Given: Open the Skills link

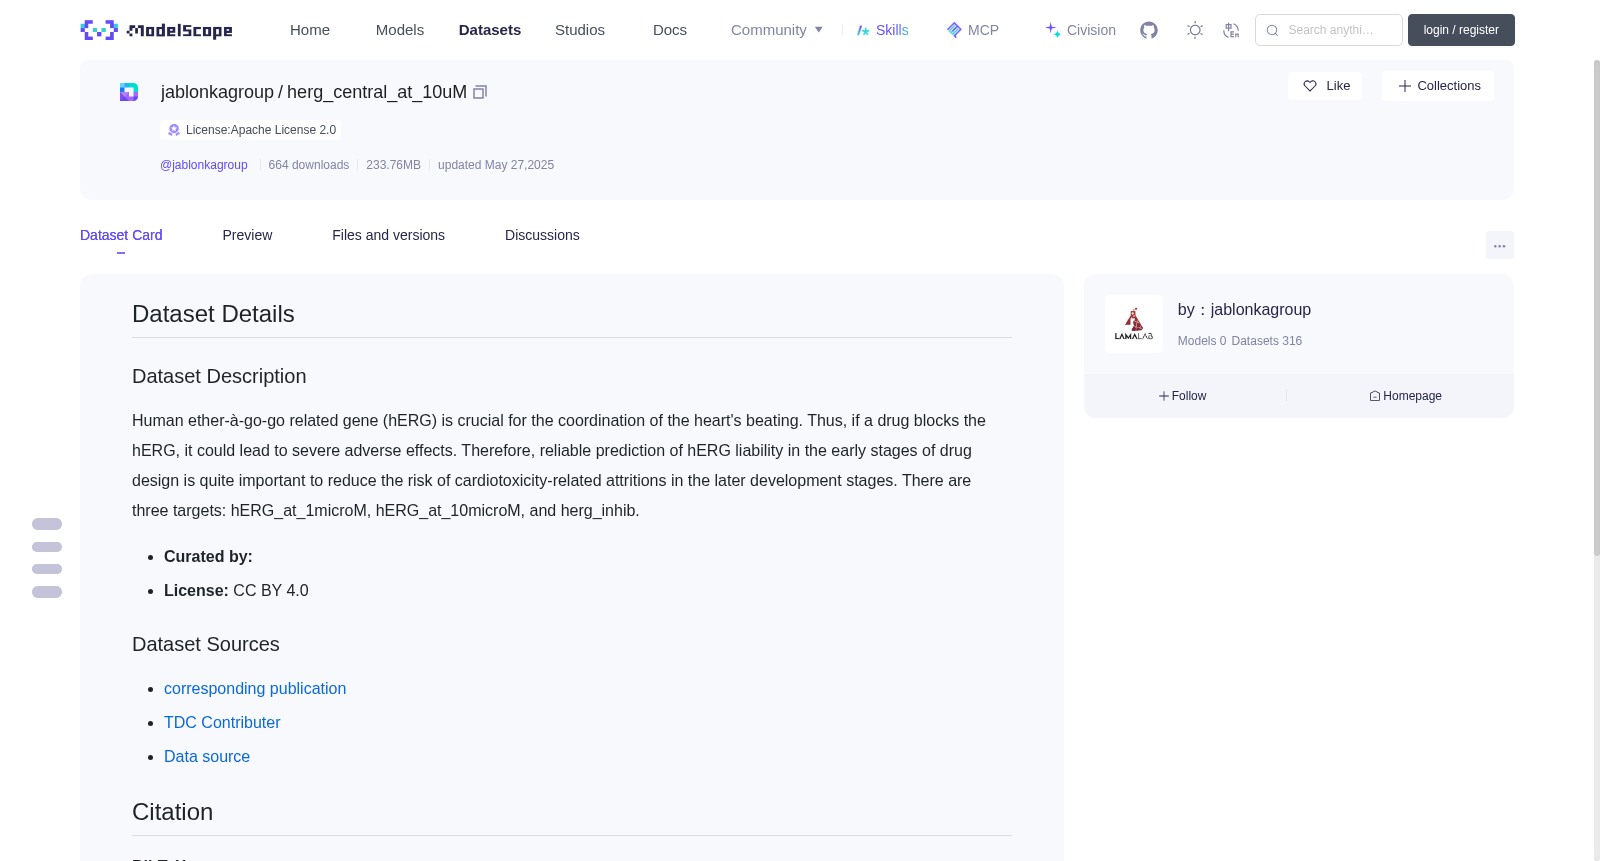Looking at the screenshot, I should 883,30.
